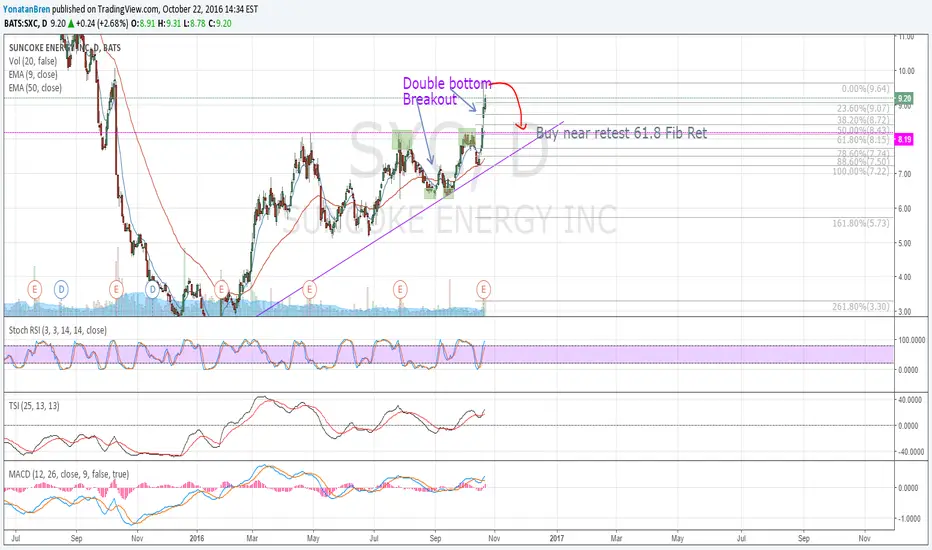Click the earnings E marker near late July 2015
Image resolution: width=932 pixels, height=550 pixels.
[34, 290]
